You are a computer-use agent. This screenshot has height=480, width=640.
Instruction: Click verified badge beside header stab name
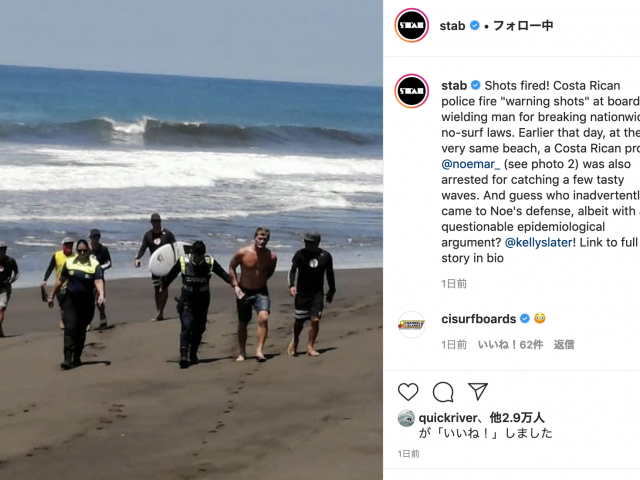(474, 25)
